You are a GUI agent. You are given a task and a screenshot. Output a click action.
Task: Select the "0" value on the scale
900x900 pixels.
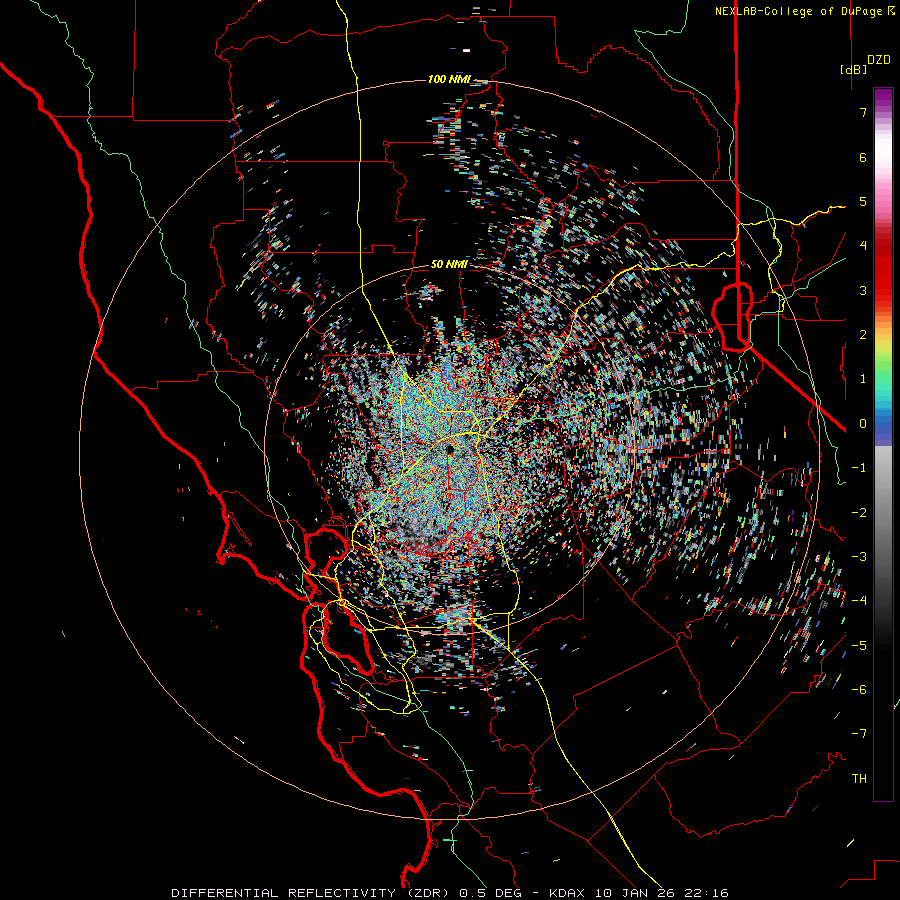863,424
